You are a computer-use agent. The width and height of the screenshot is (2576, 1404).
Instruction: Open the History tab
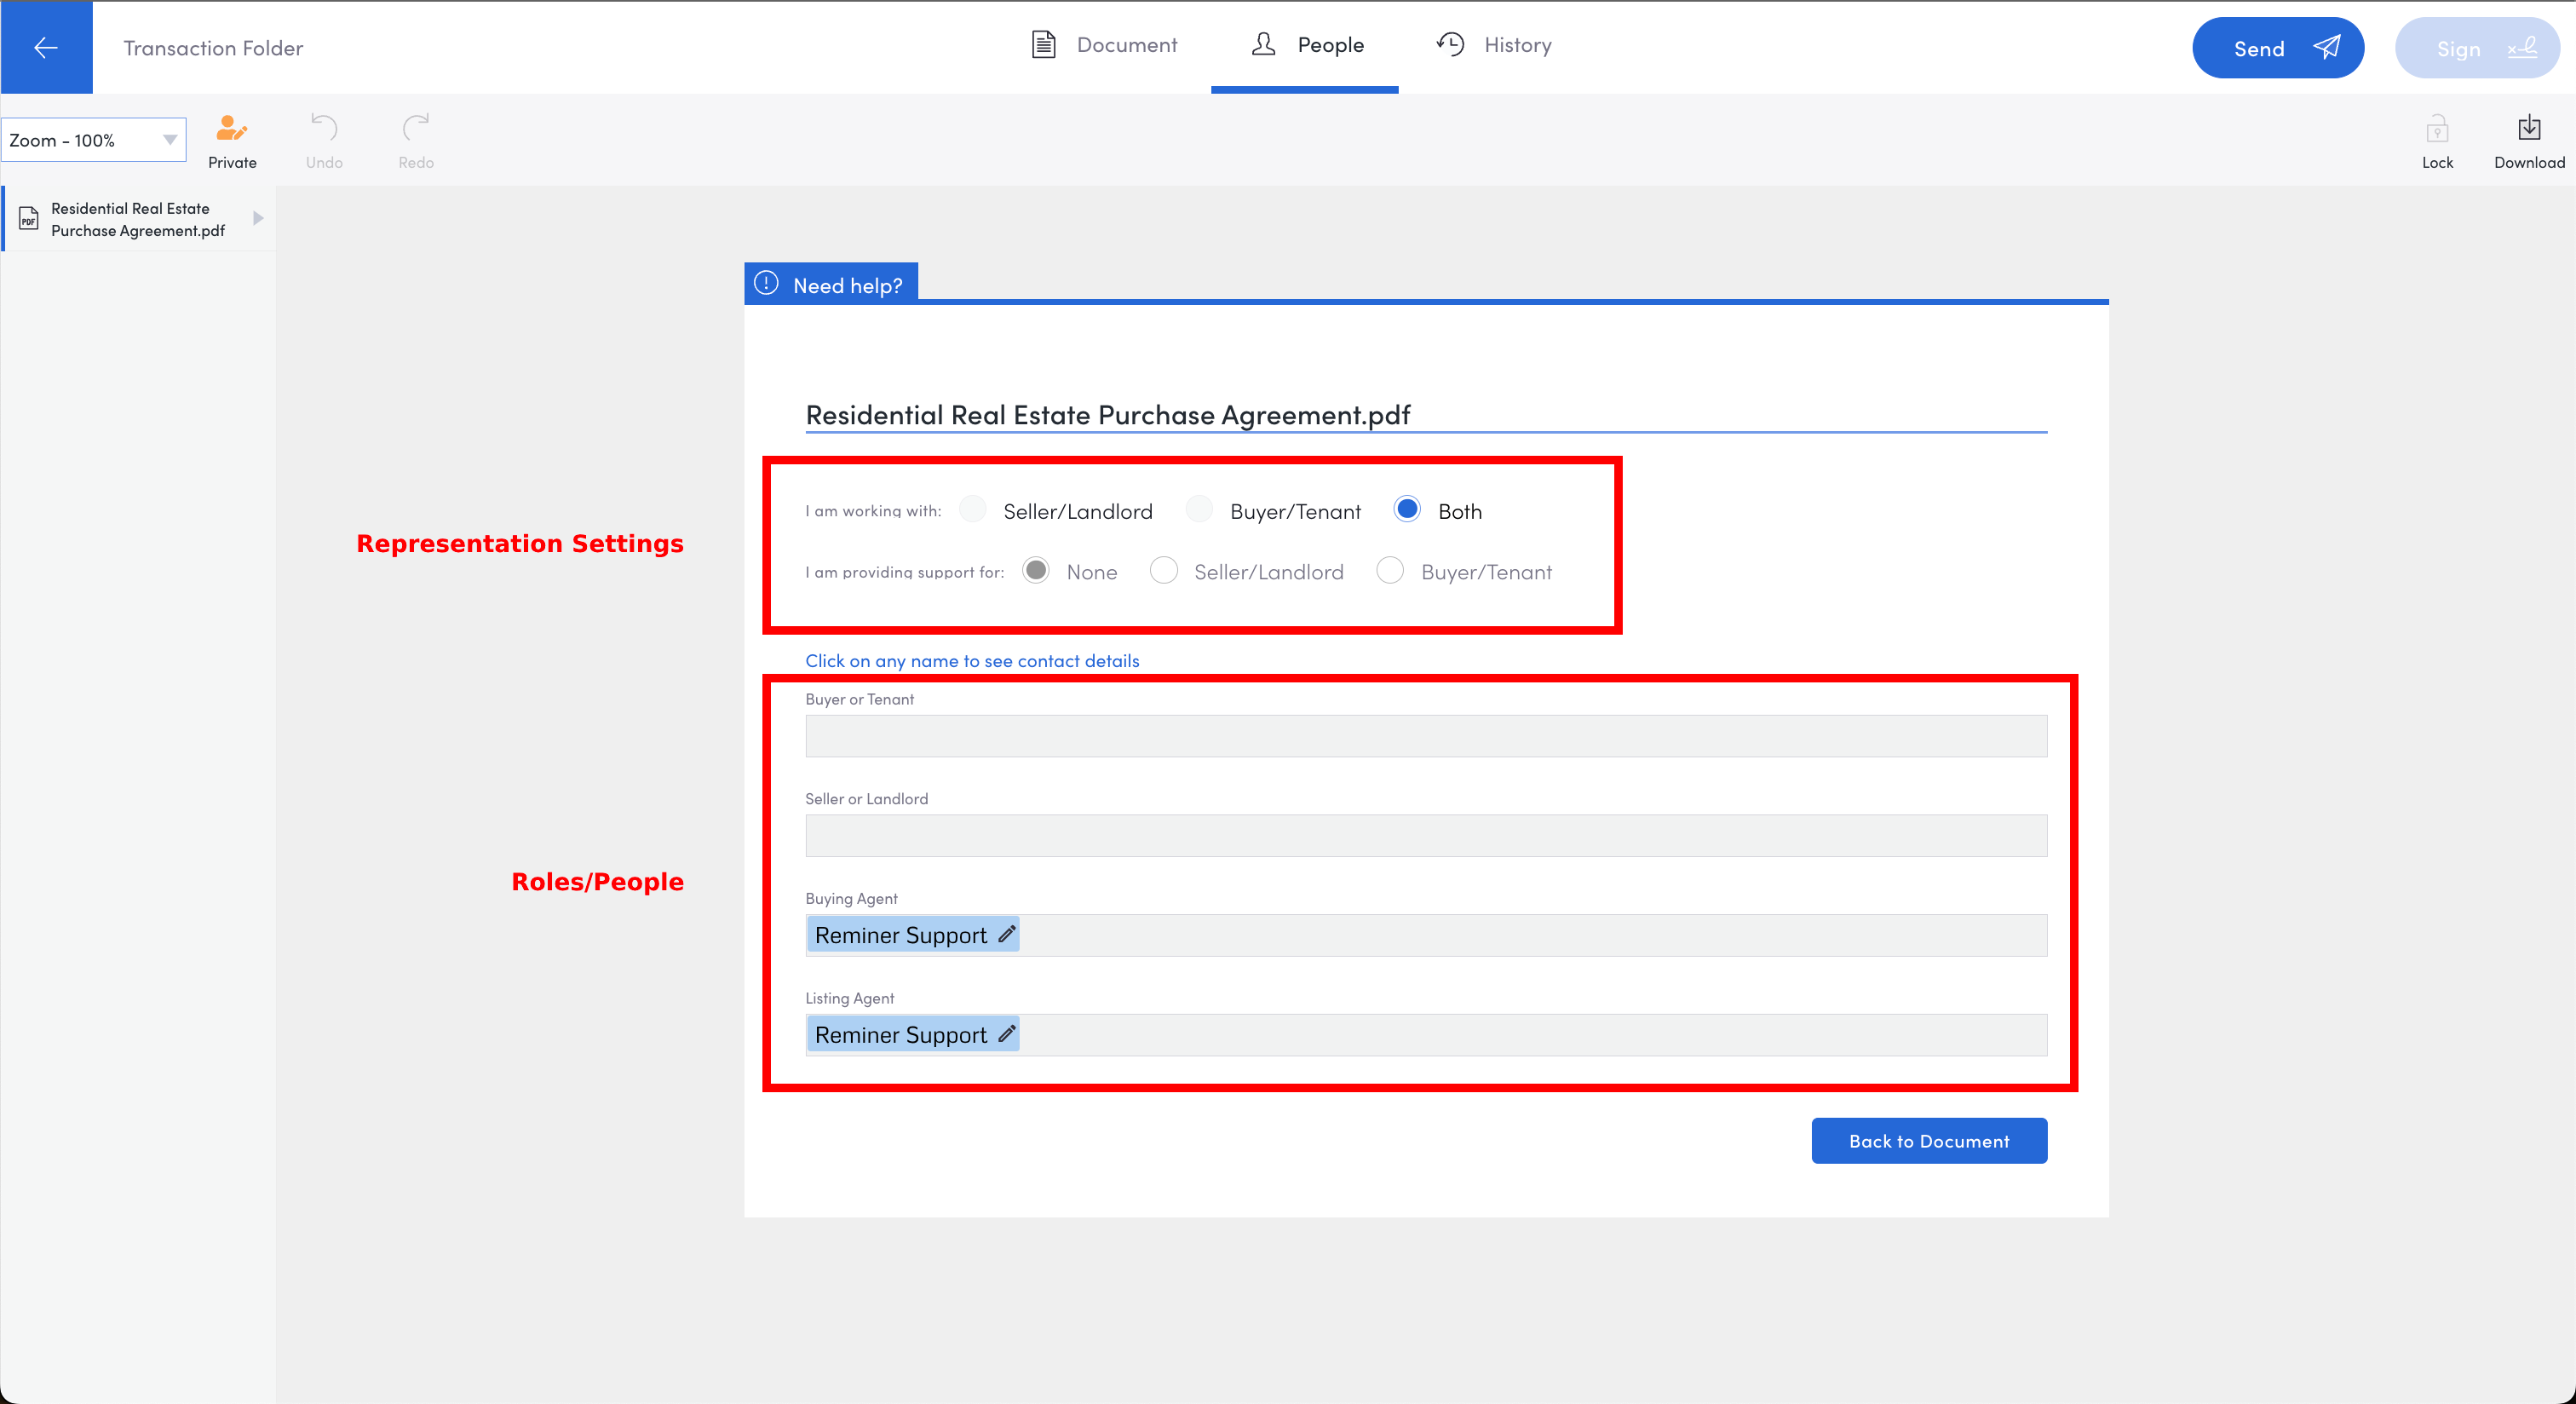1494,45
